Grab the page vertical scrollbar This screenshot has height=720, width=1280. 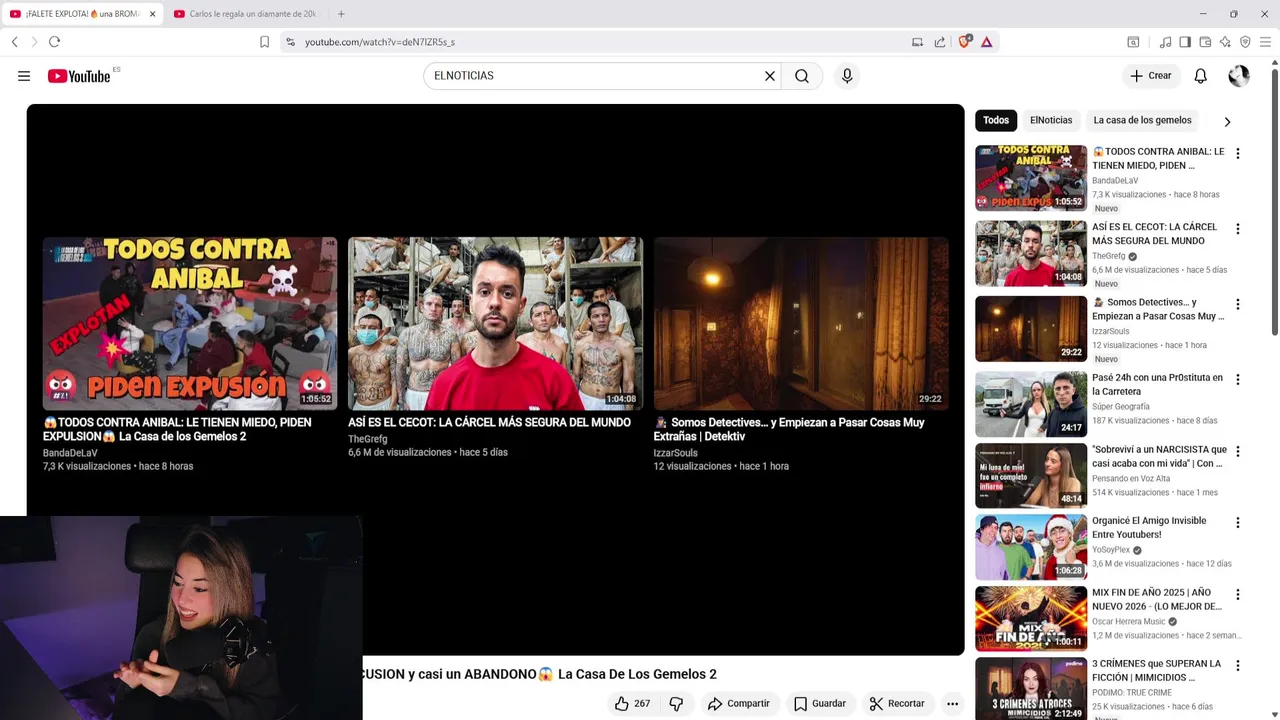tap(1274, 200)
